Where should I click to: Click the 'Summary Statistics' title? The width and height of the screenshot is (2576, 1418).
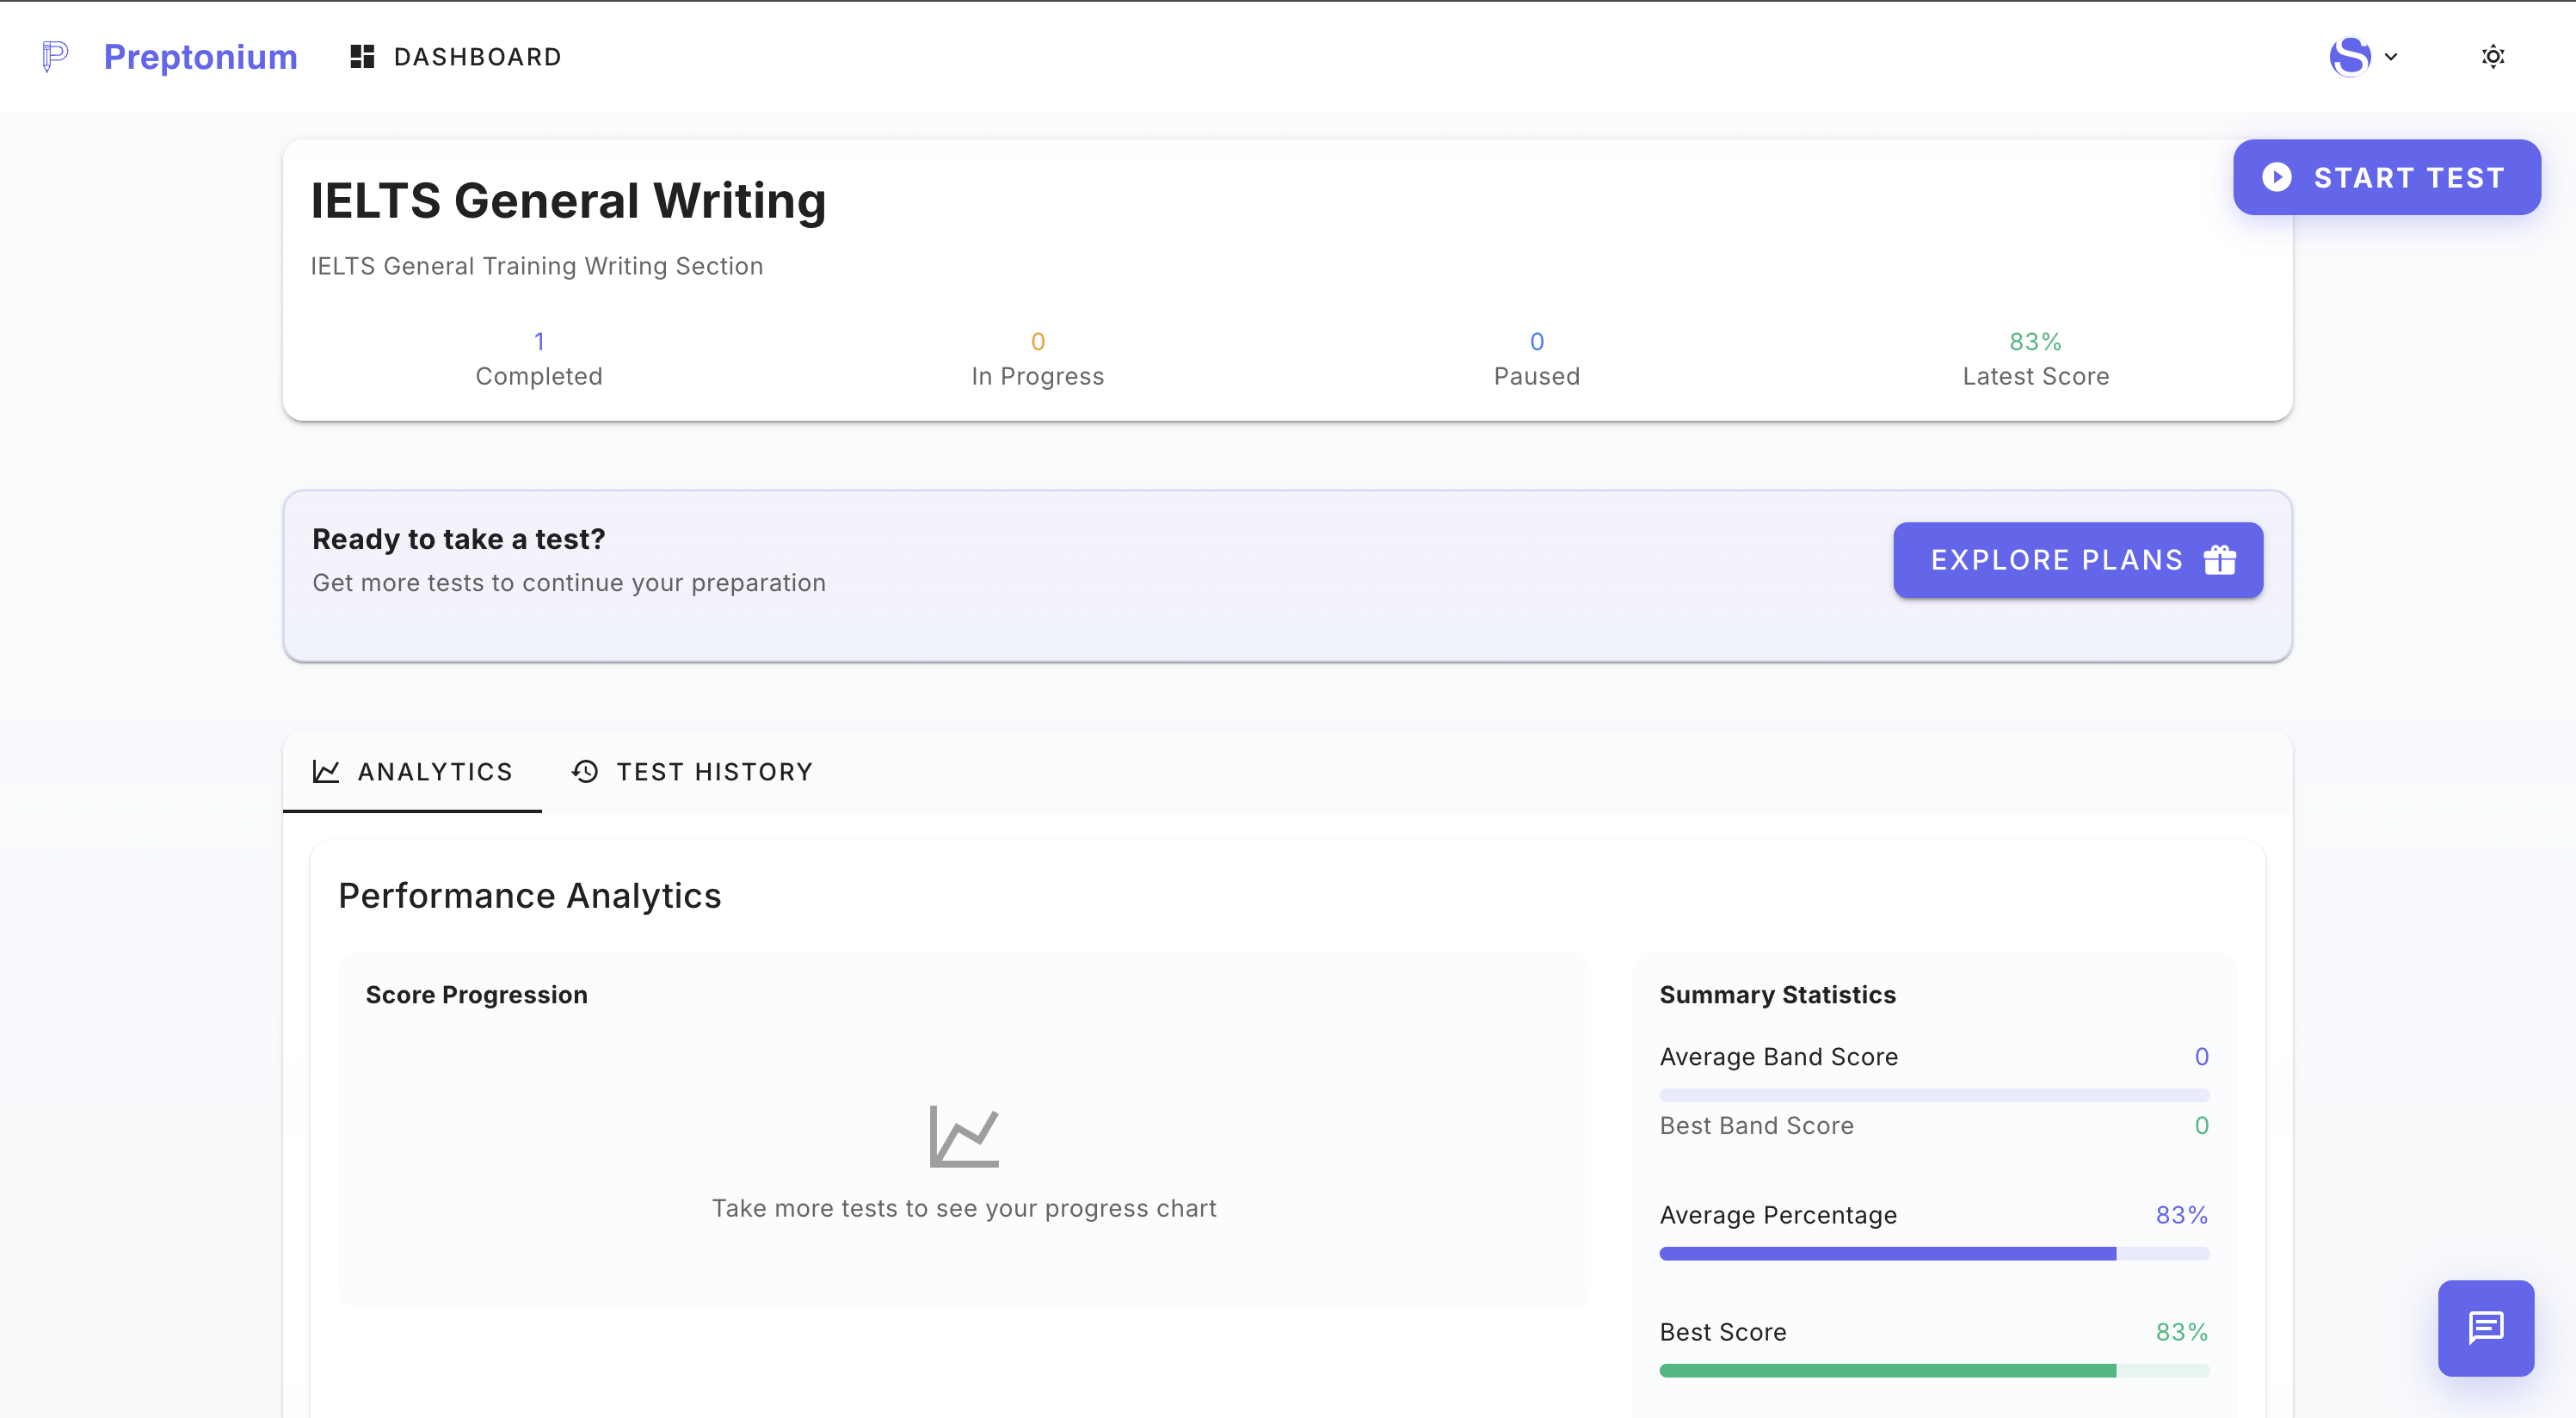pyautogui.click(x=1778, y=995)
